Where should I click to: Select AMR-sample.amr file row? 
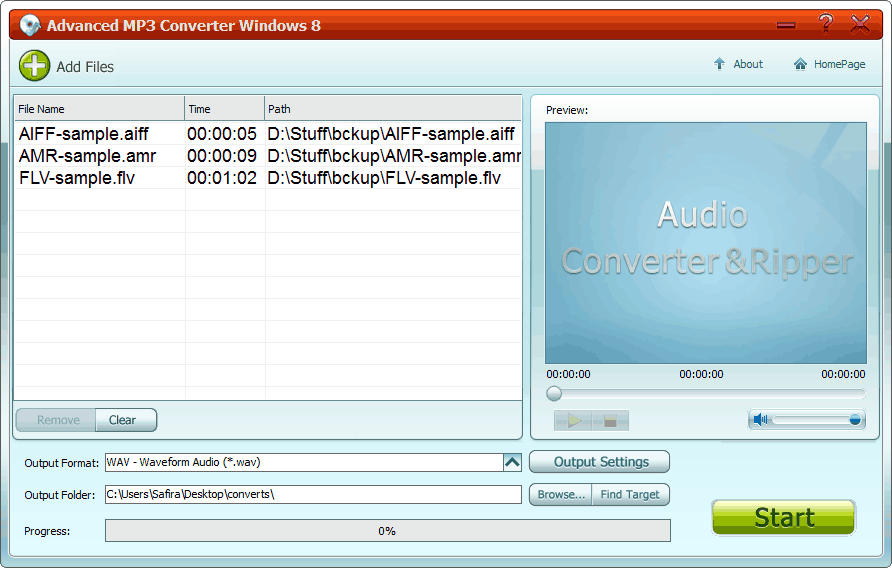88,156
